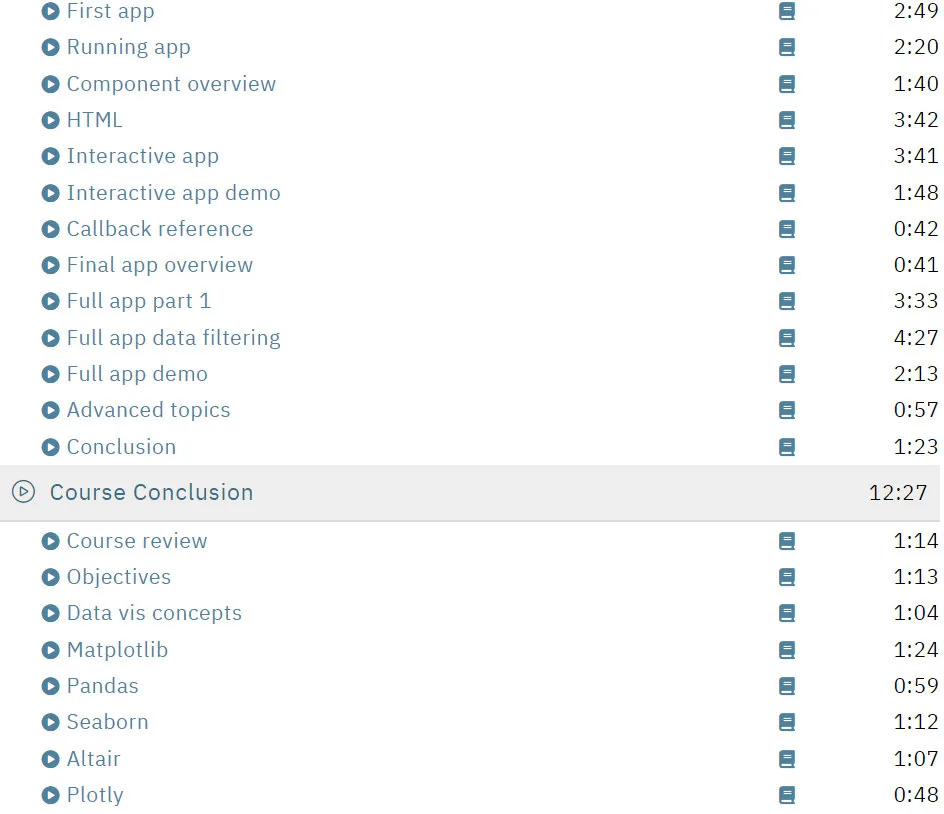Screen dimensions: 944x814
Task: Click the play icon beside Matplotlib
Action: point(51,650)
